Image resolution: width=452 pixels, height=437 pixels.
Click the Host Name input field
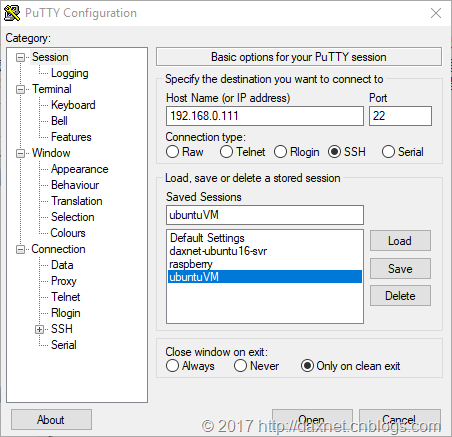[x=265, y=116]
